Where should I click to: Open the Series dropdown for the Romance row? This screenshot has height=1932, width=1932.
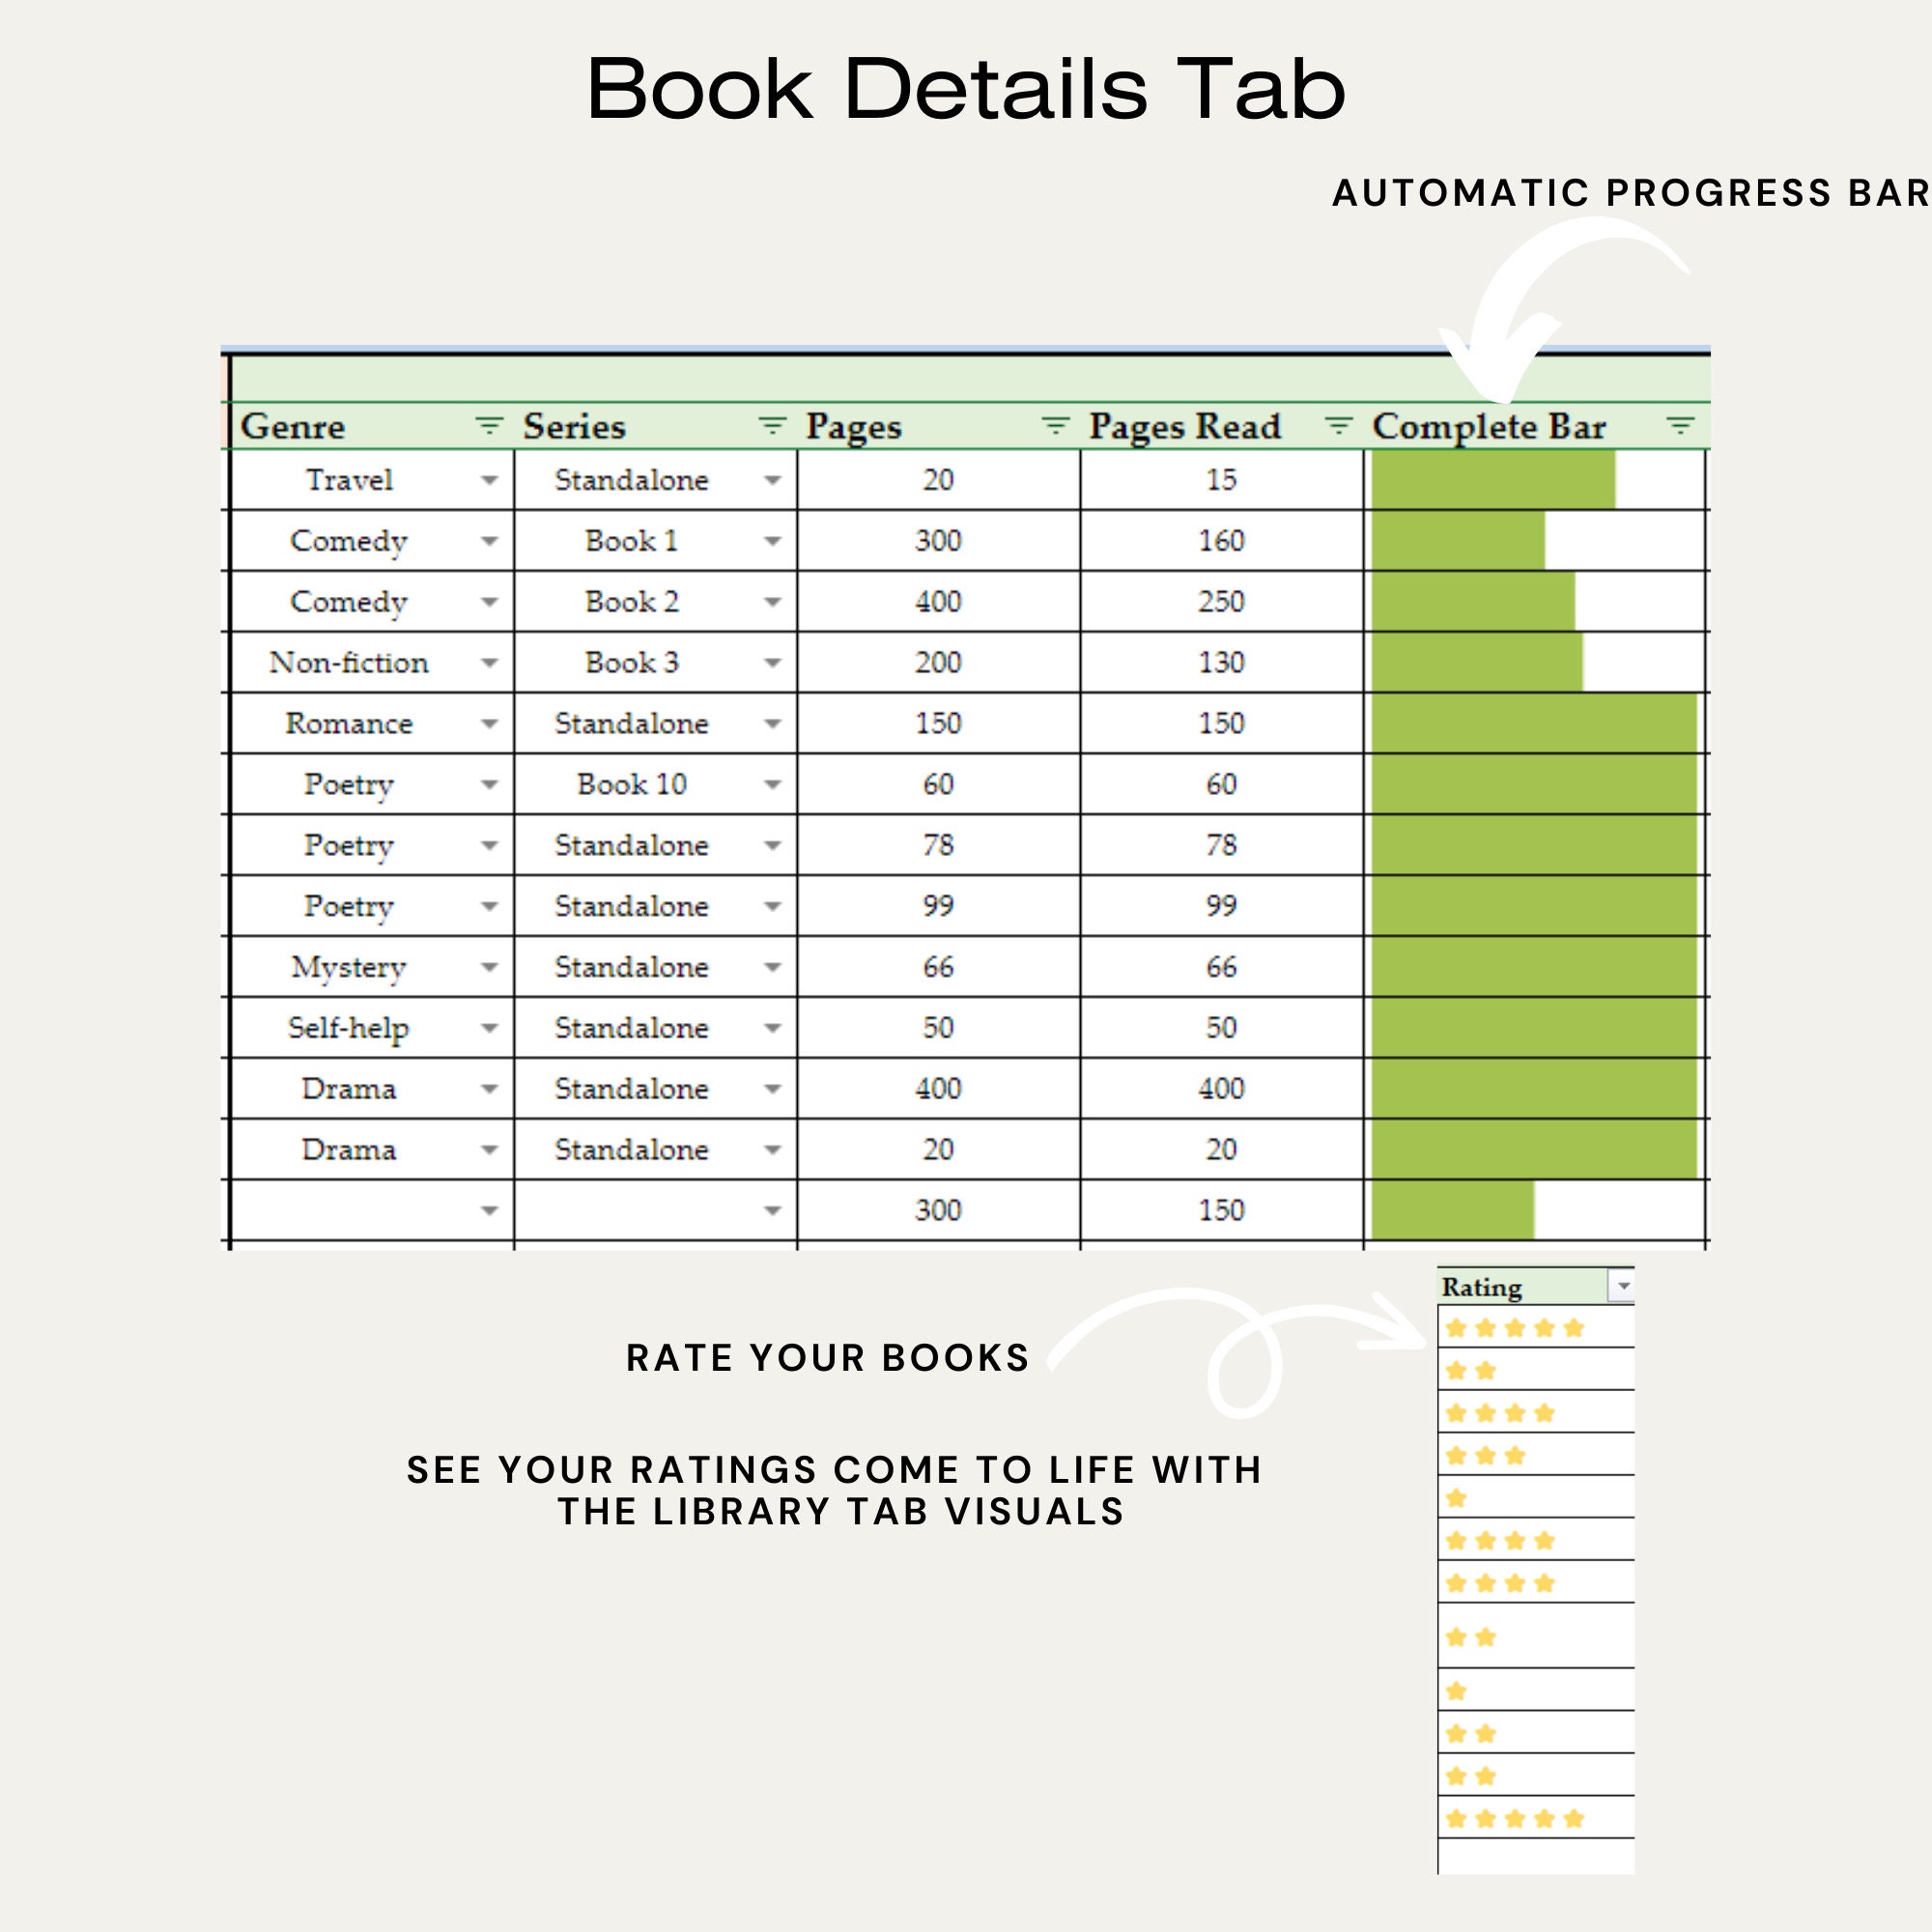771,723
